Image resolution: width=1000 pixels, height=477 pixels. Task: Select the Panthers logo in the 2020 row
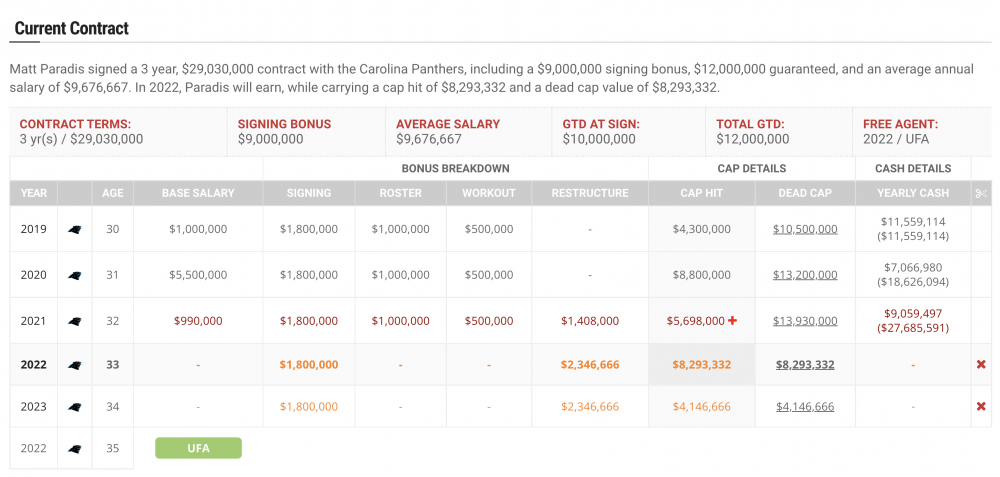coord(74,275)
